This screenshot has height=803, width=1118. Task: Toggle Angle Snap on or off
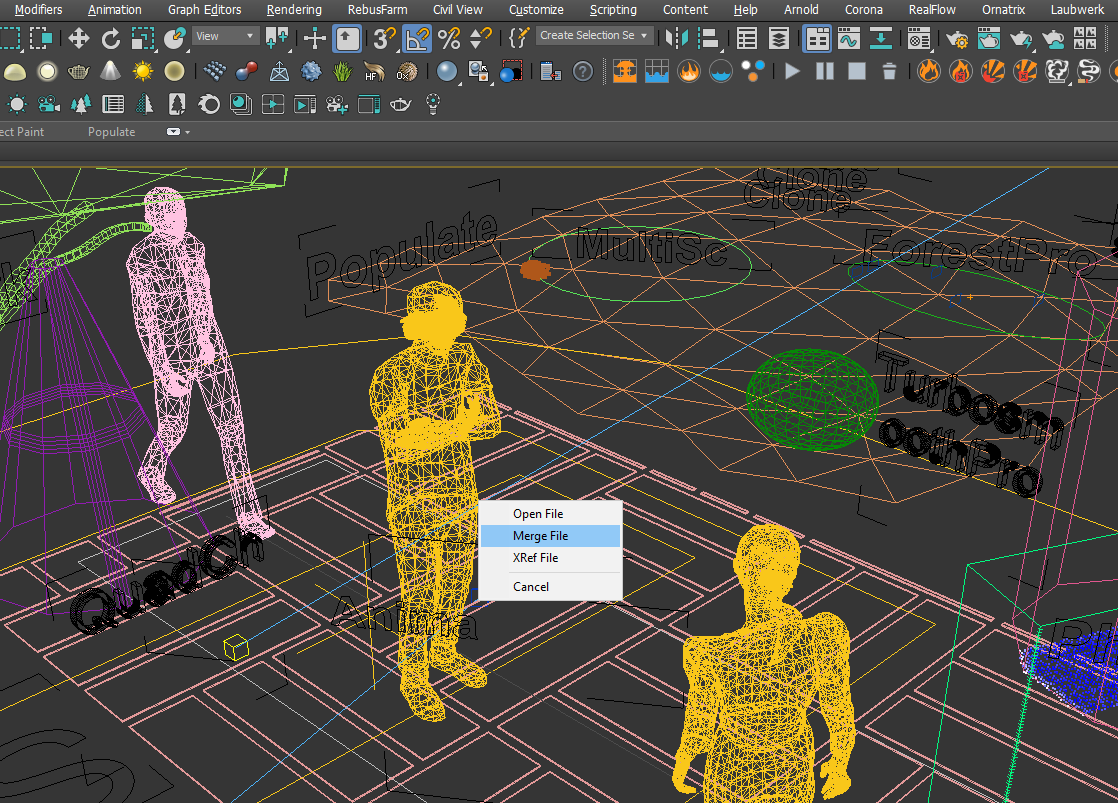tap(417, 39)
